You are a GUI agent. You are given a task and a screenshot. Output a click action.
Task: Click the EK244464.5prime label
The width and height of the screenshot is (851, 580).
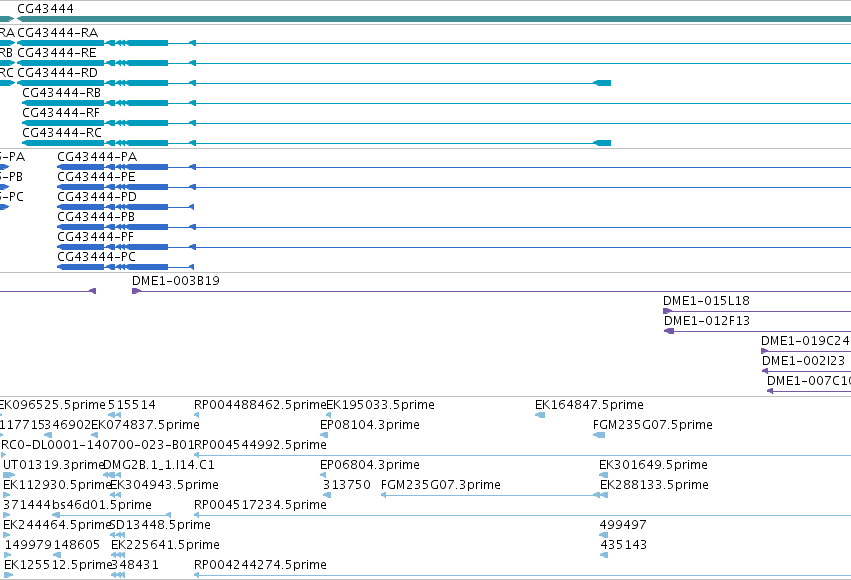tap(57, 525)
